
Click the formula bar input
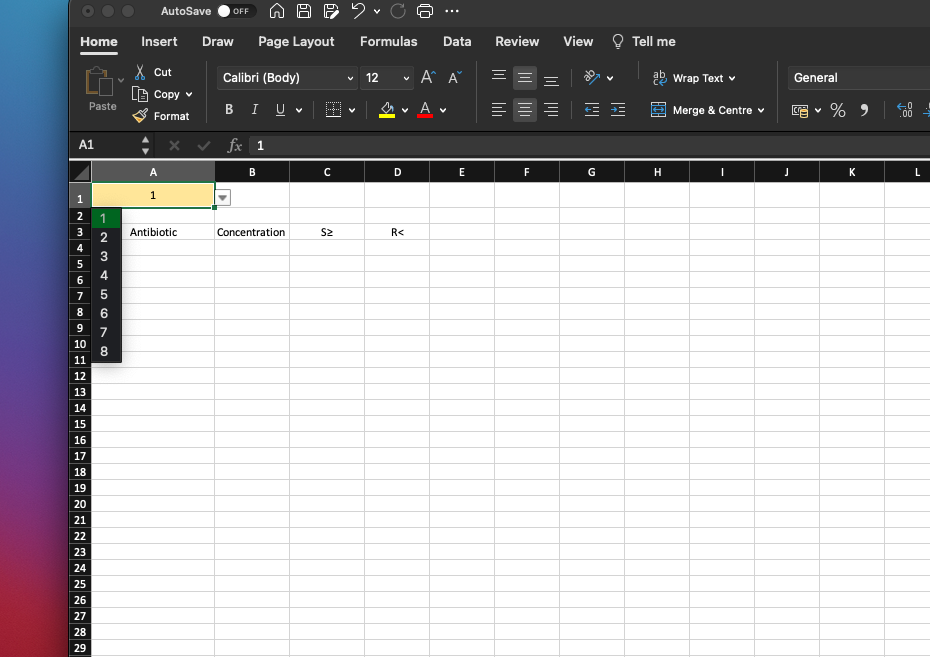click(590, 146)
